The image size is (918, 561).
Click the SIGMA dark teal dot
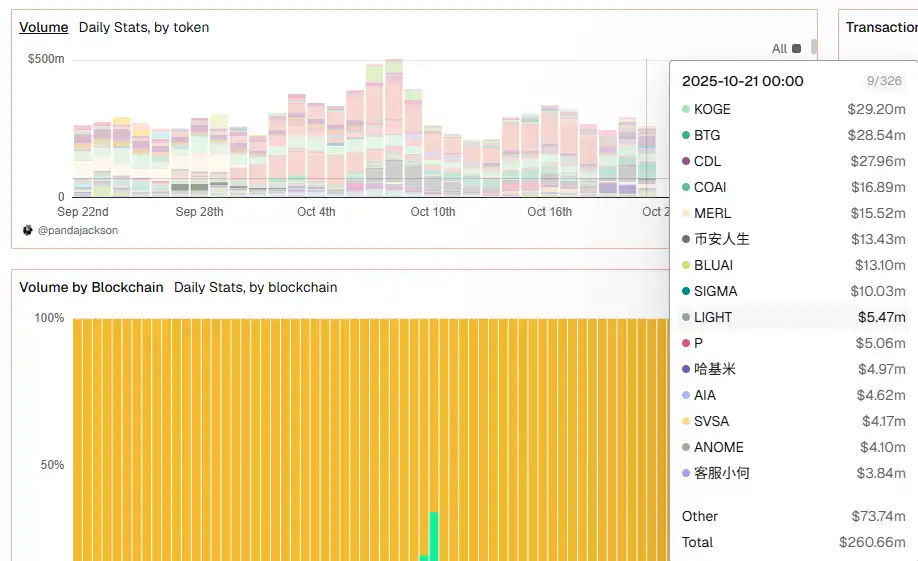(686, 291)
